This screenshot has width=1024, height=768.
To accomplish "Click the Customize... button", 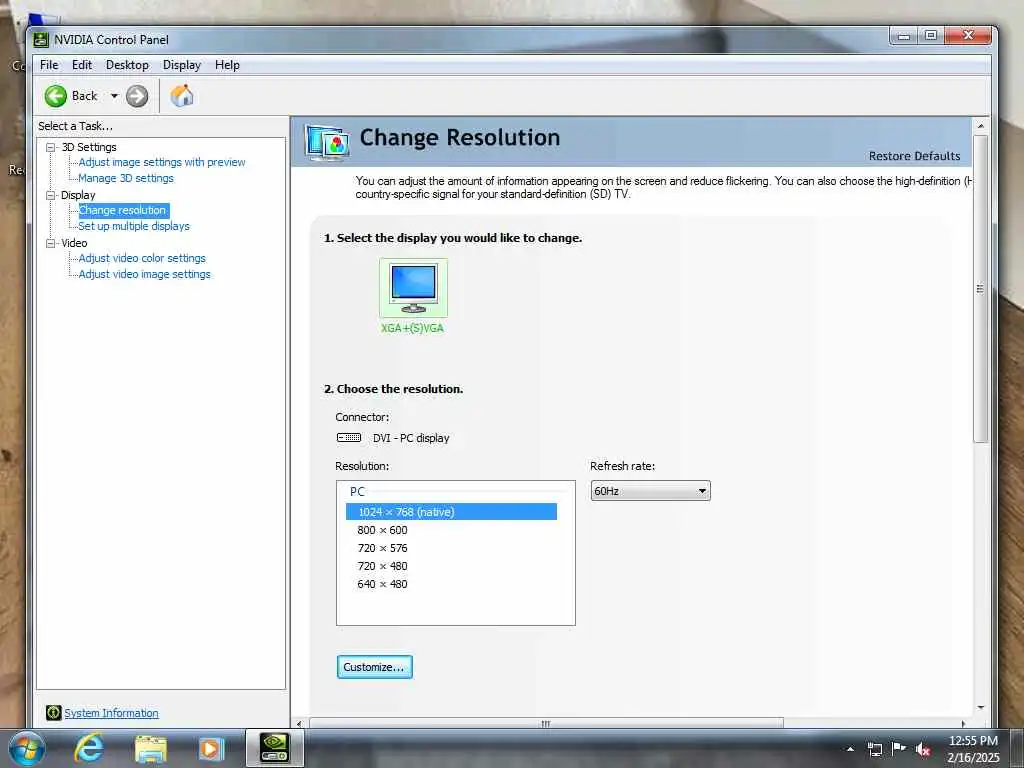I will pos(375,667).
